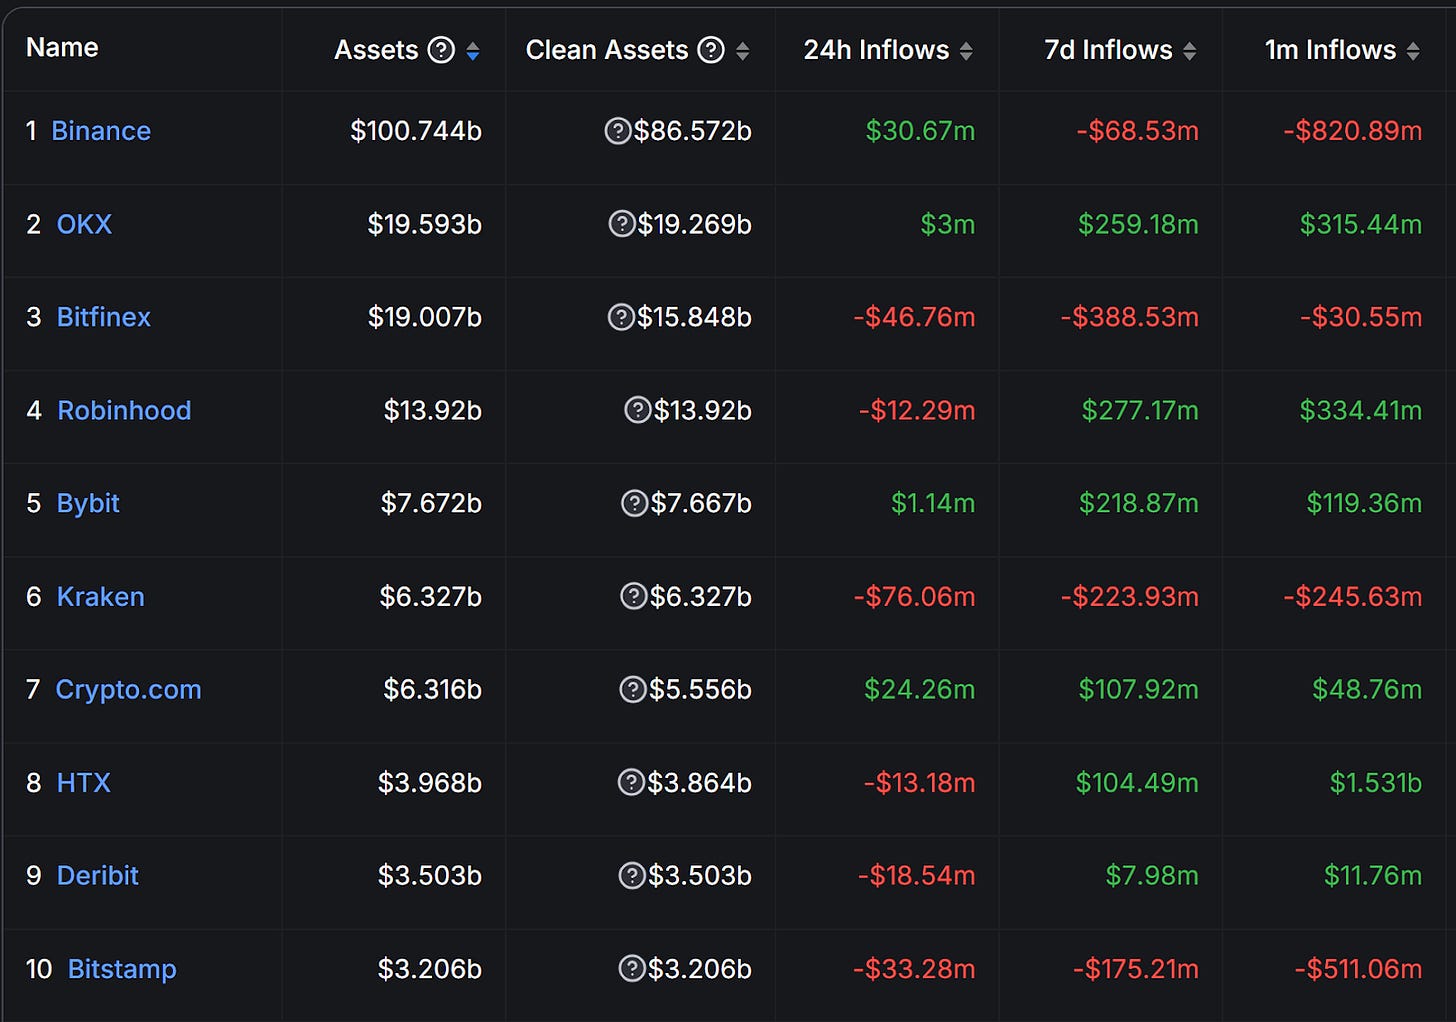Select Binance 7d inflow -$68.53m
1456x1022 pixels.
tap(1138, 131)
